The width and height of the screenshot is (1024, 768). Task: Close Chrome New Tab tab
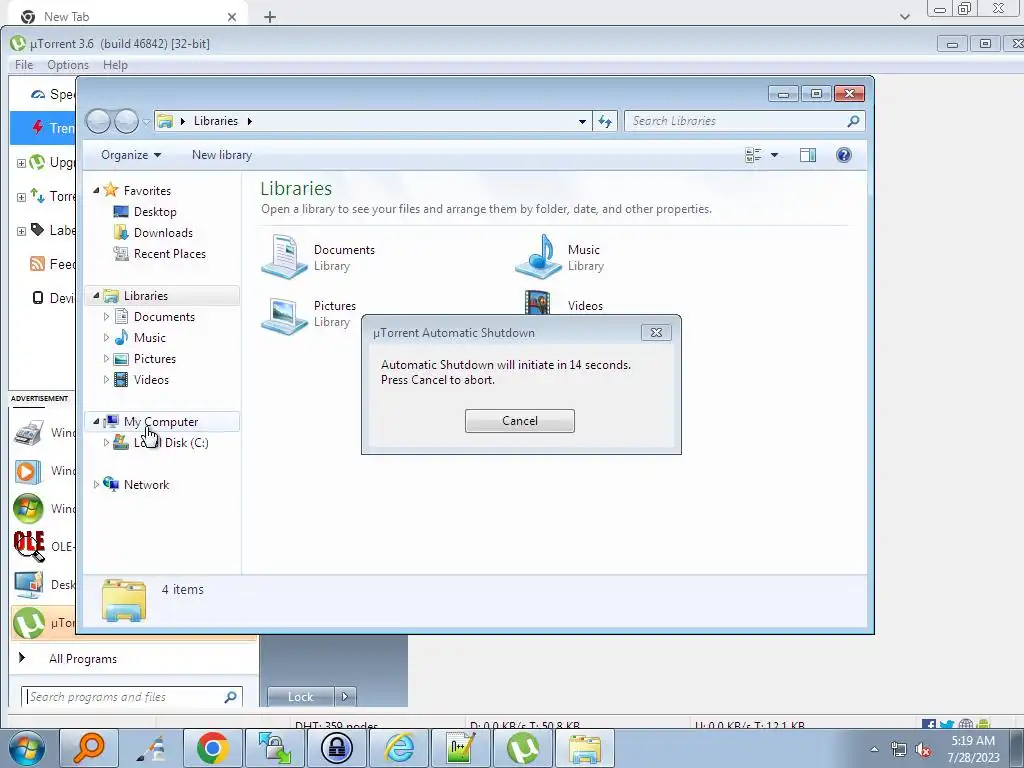point(232,17)
